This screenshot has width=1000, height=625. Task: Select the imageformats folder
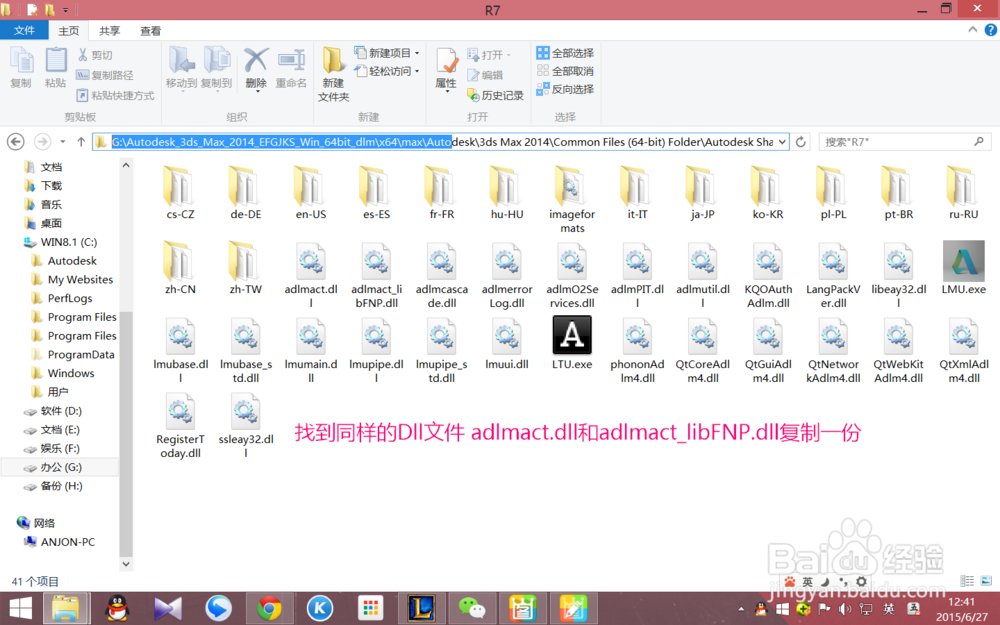coord(572,199)
